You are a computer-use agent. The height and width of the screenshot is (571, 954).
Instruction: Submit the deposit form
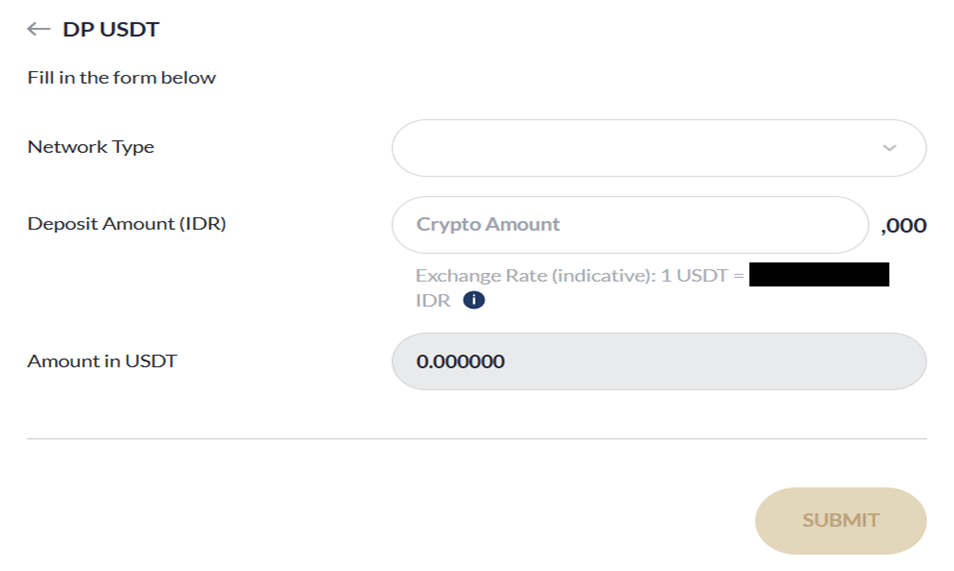tap(841, 520)
